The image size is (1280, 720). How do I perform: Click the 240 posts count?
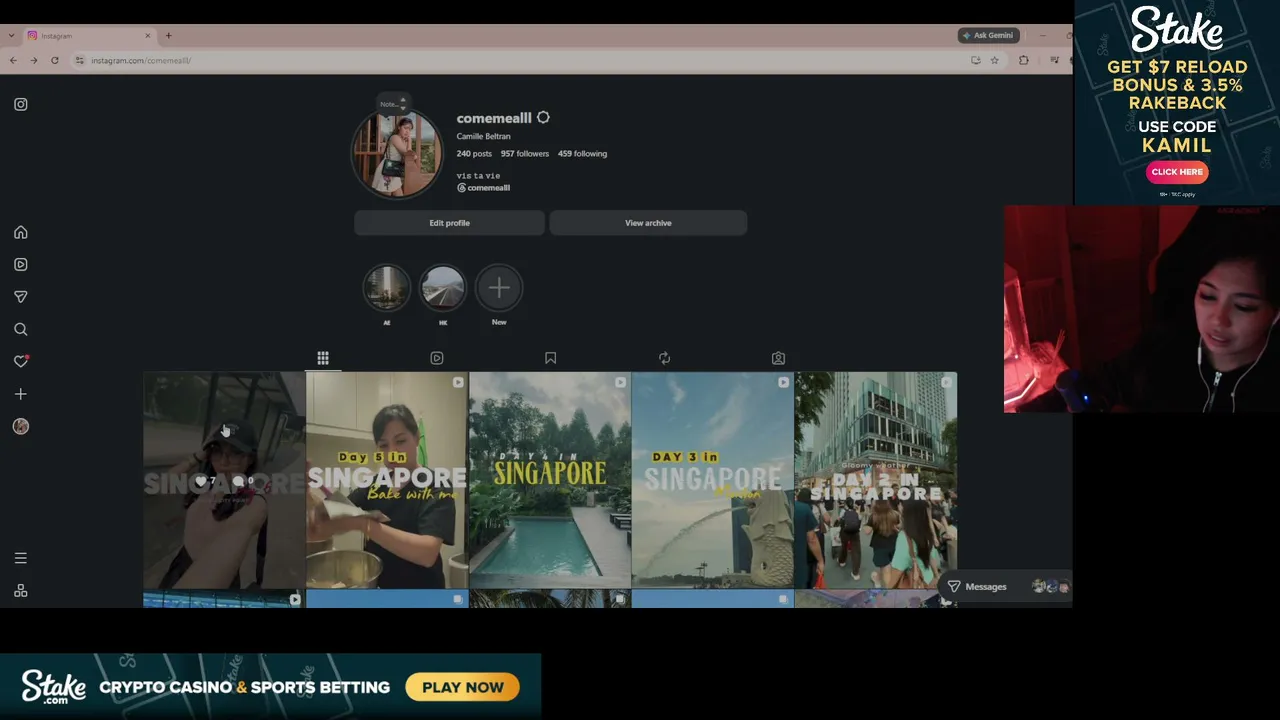[474, 154]
